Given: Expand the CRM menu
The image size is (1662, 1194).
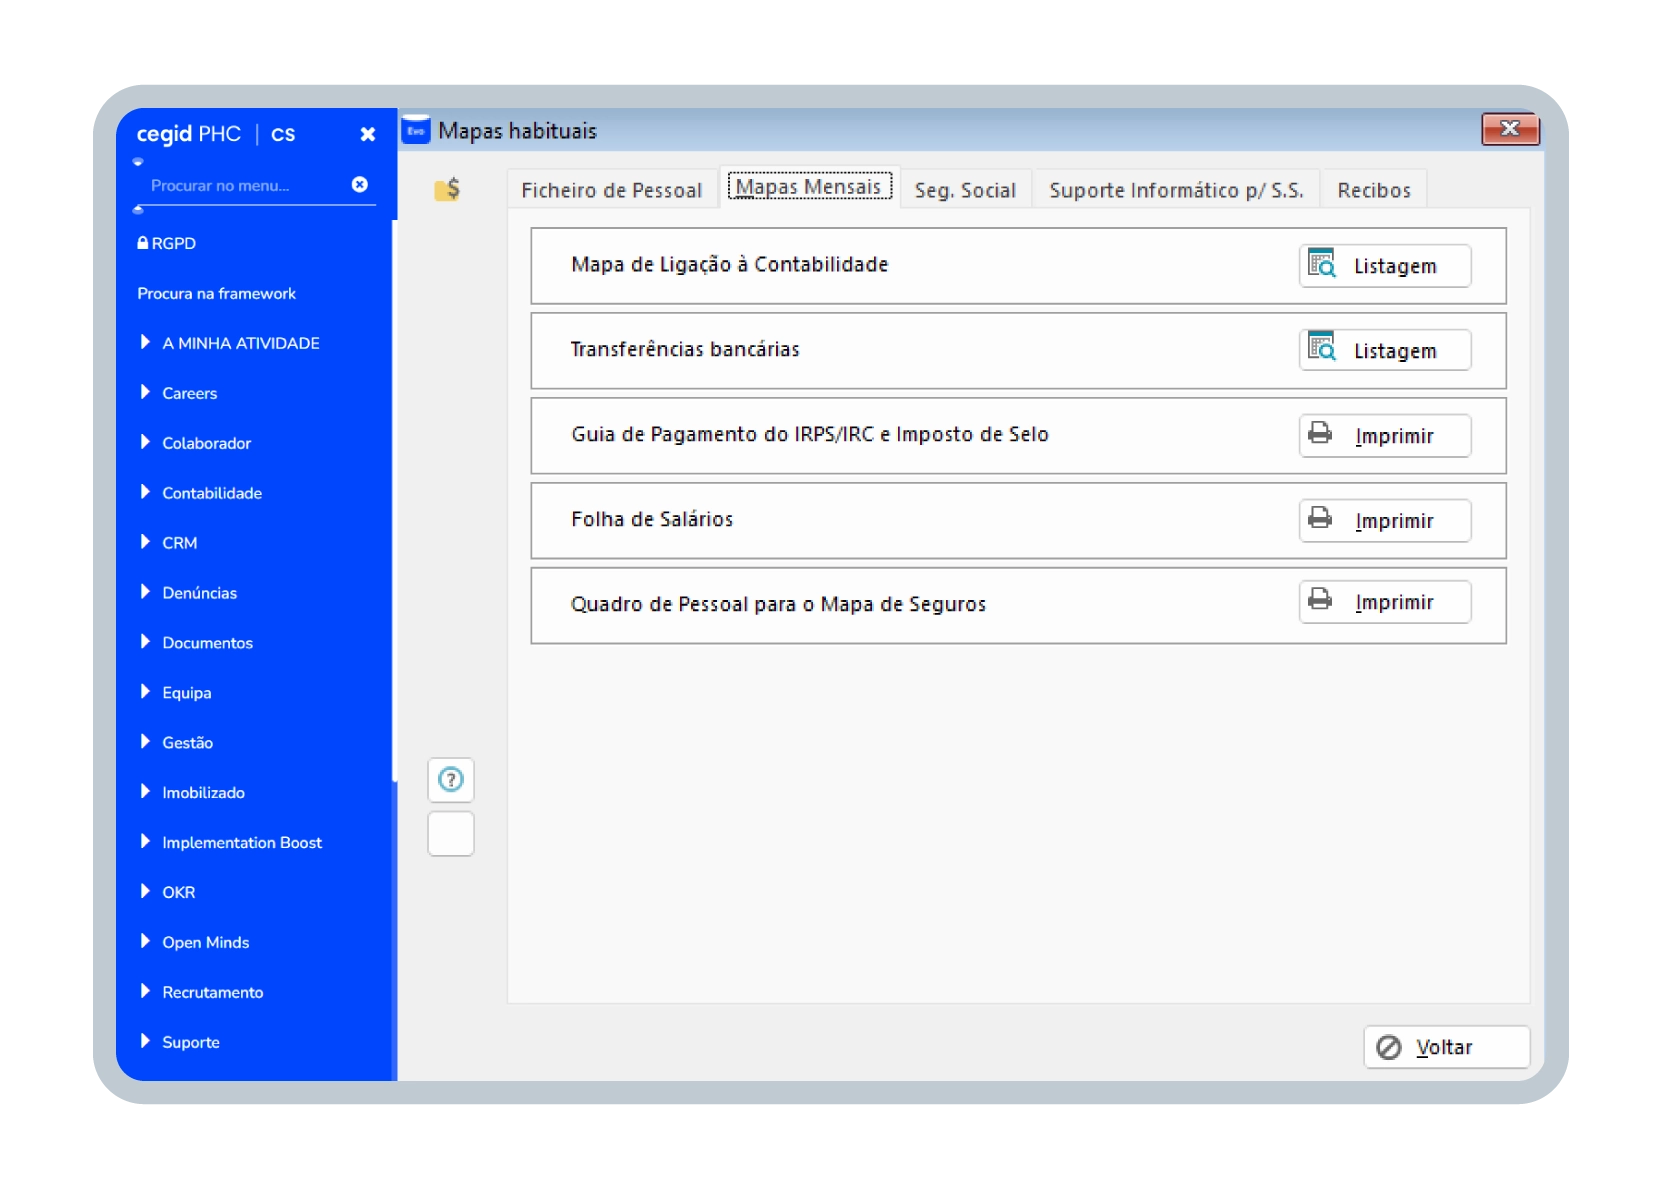Looking at the screenshot, I should click(169, 543).
